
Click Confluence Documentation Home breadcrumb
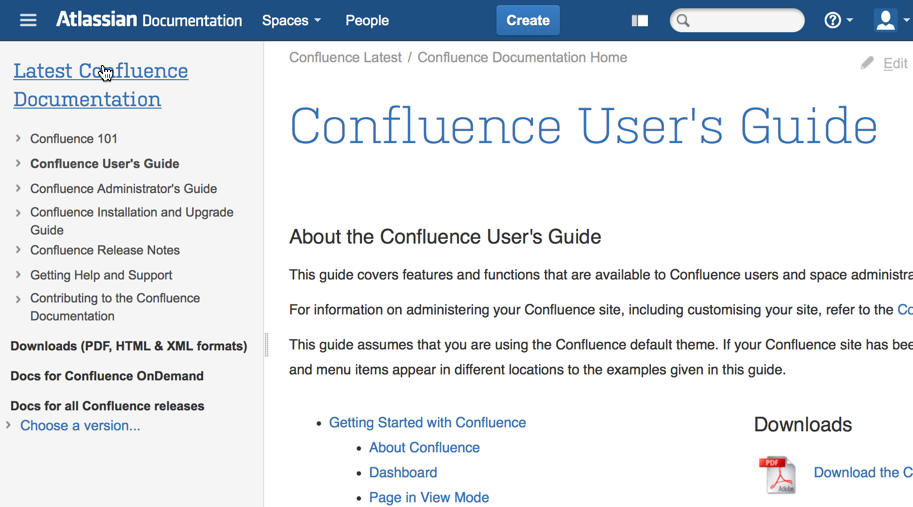point(522,58)
